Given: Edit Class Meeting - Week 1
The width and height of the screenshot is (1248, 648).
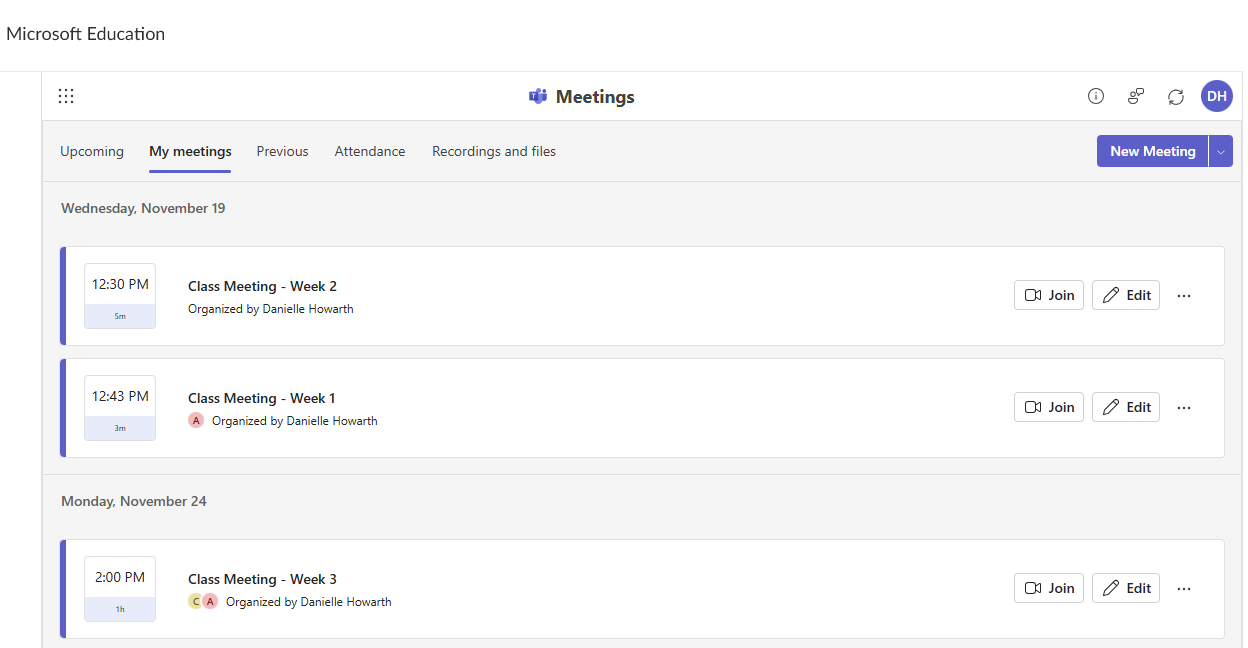Looking at the screenshot, I should click(1126, 407).
